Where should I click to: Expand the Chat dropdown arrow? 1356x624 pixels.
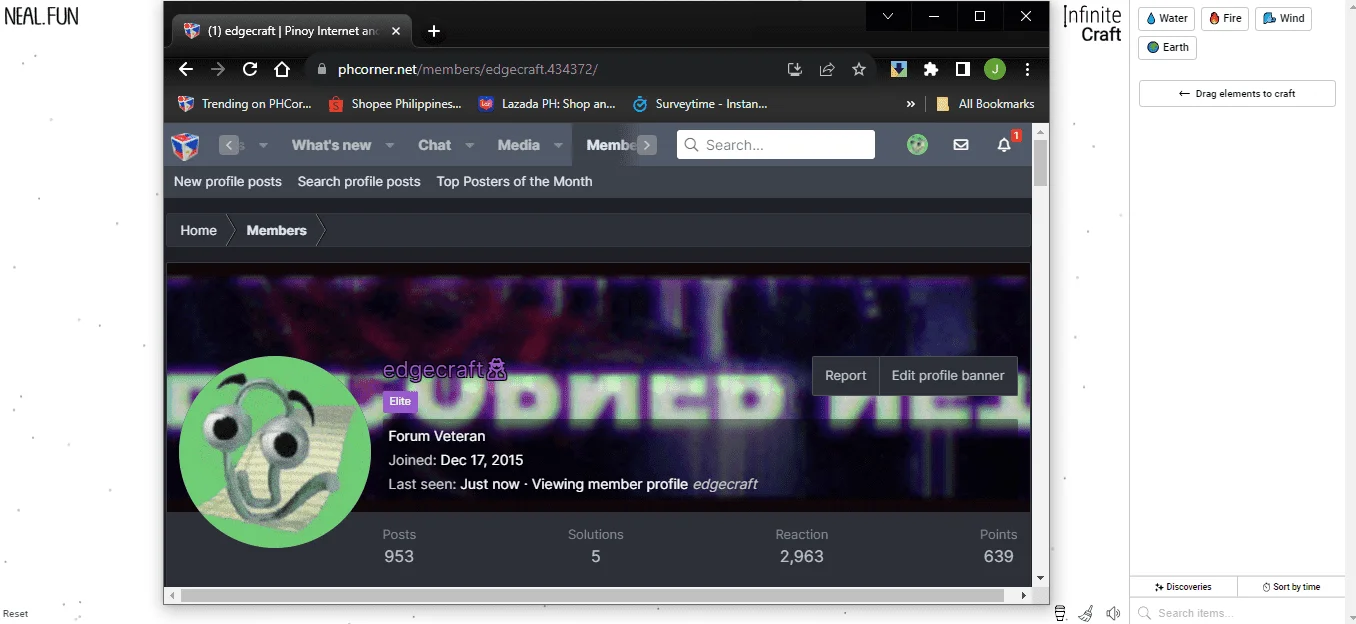tap(469, 145)
